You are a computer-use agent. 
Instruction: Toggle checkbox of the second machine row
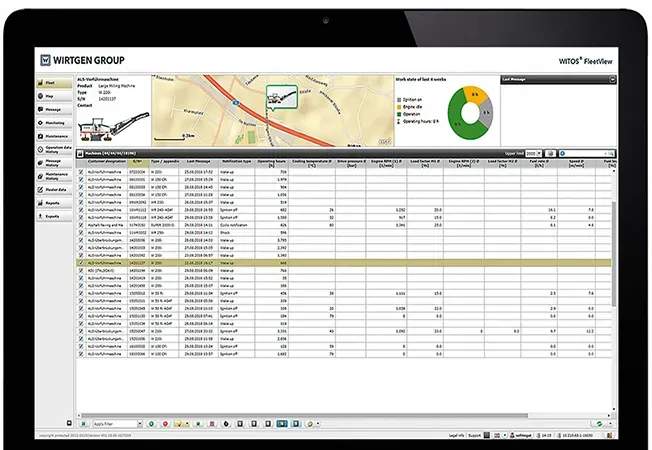tap(82, 179)
